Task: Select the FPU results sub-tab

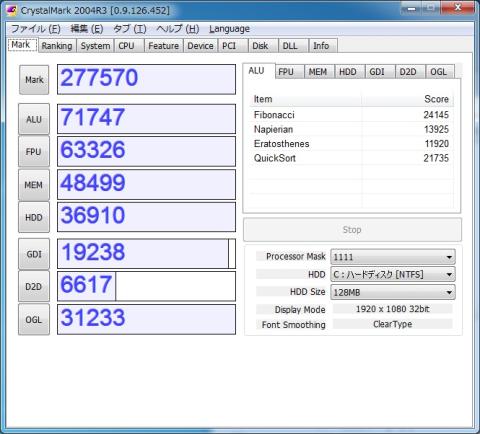Action: tap(289, 72)
